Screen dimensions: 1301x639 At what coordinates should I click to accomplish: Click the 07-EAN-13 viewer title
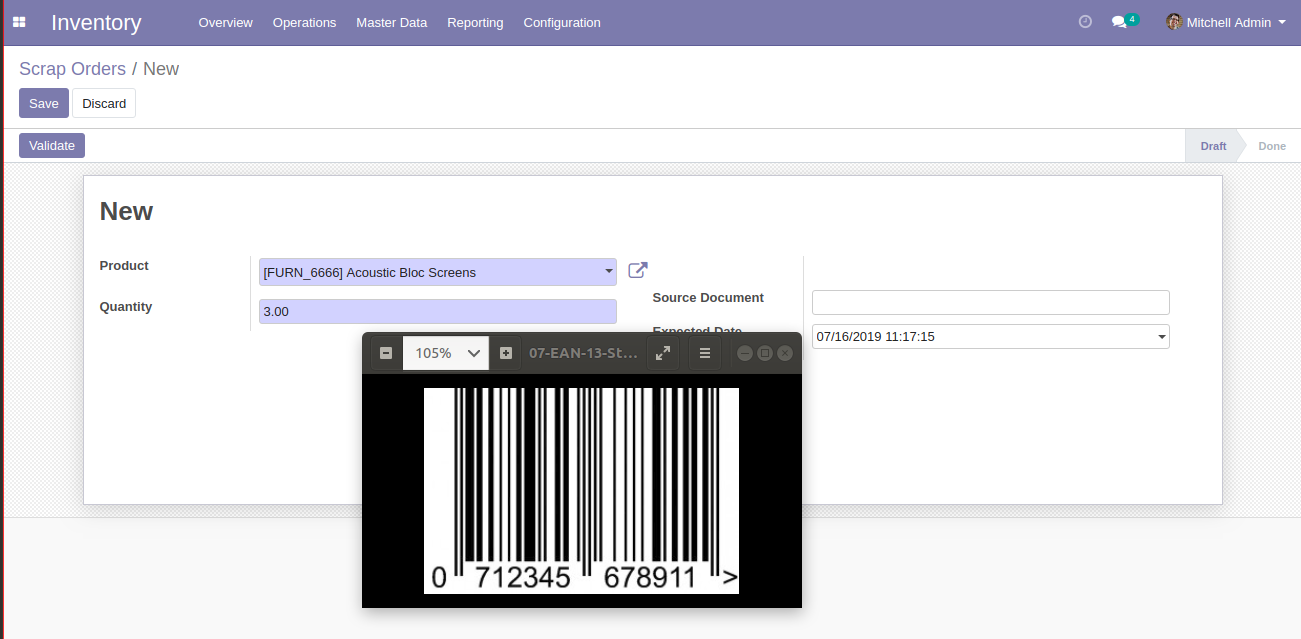[x=582, y=353]
